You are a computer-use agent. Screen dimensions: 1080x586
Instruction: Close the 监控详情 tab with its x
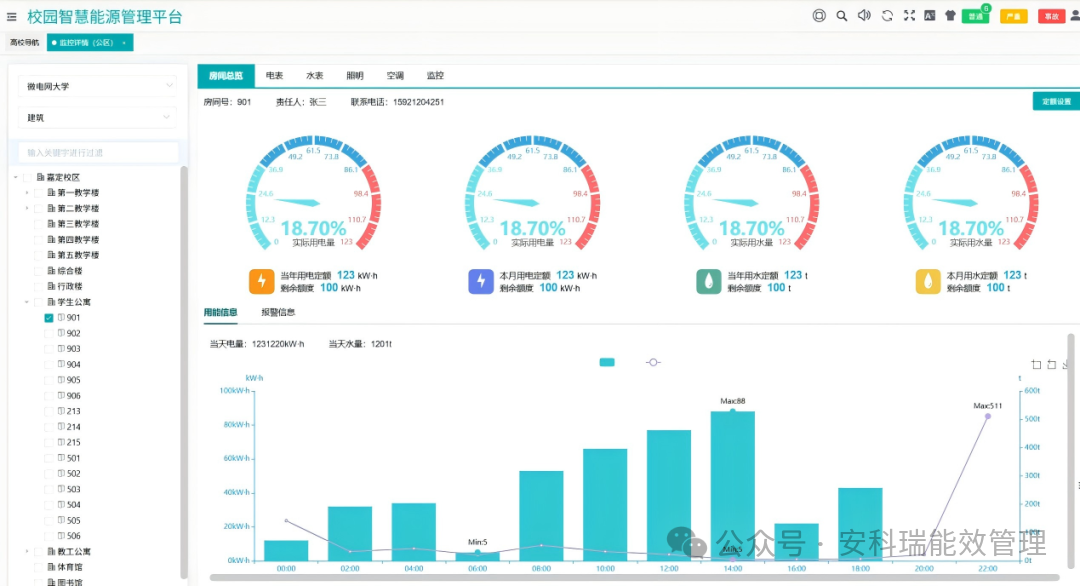pyautogui.click(x=124, y=43)
